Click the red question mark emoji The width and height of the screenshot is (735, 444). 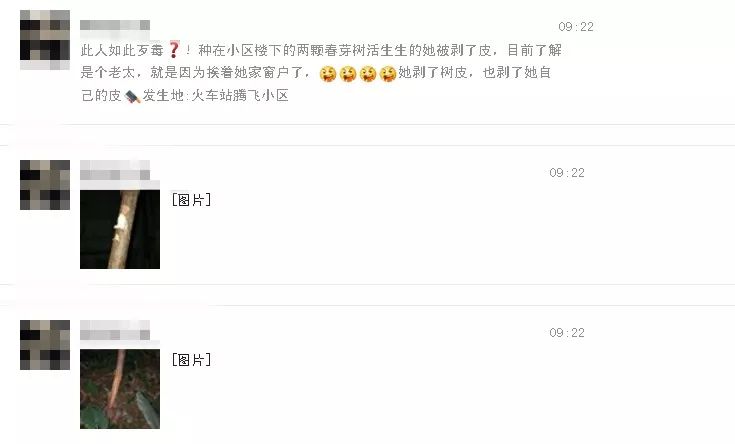tap(174, 50)
